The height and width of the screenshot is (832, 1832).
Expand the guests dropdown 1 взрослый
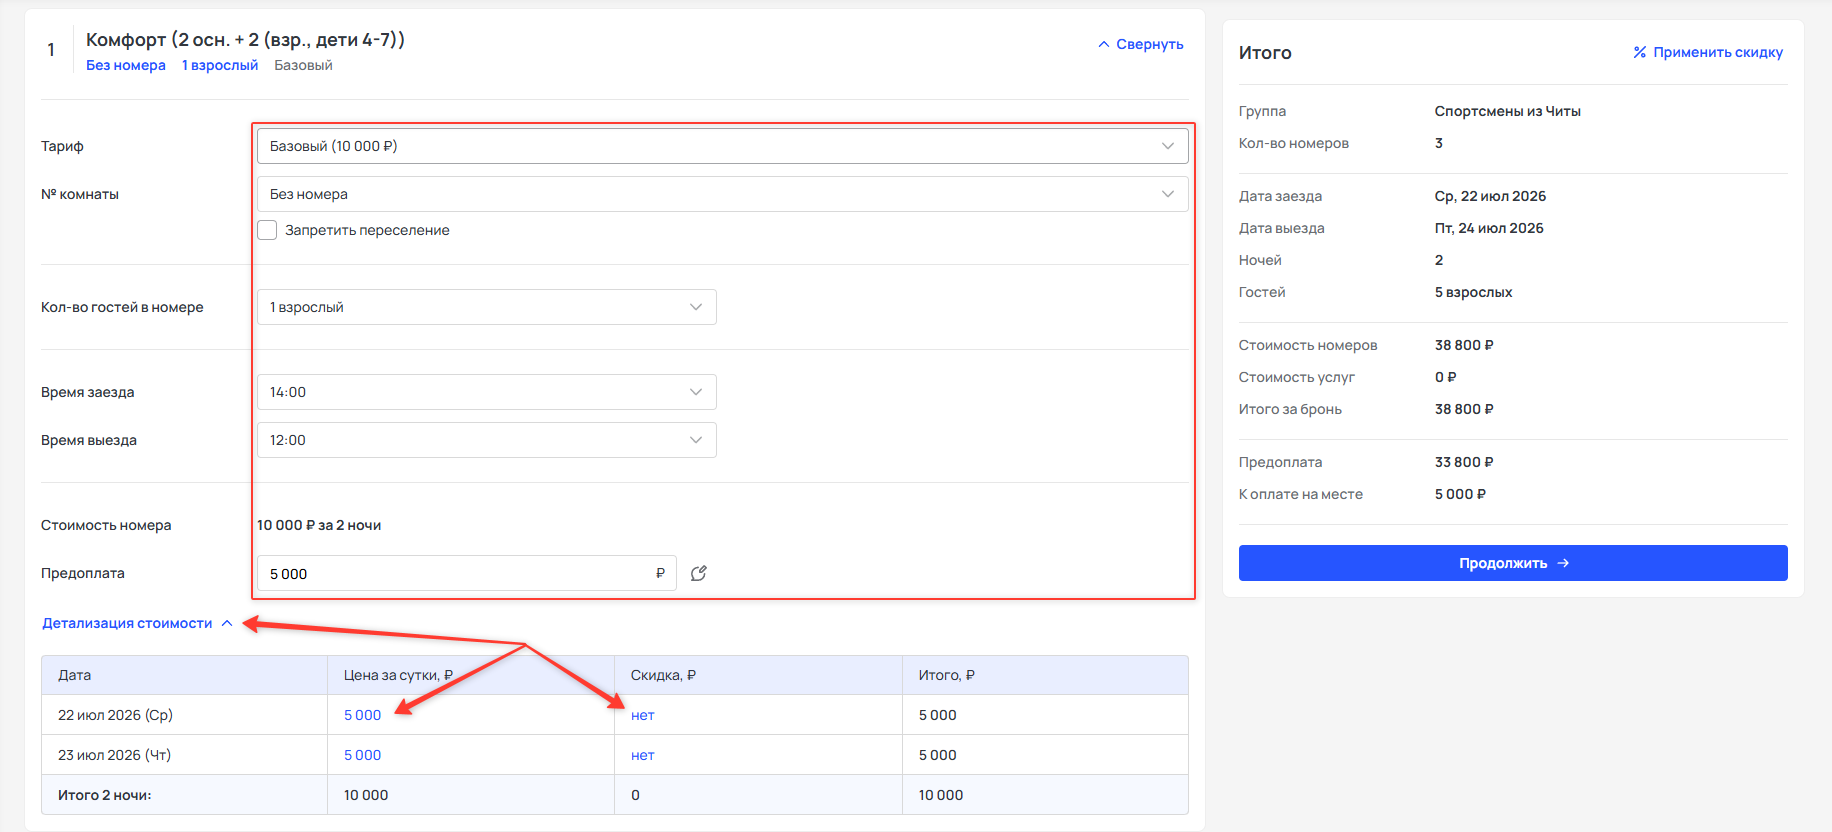coord(487,307)
